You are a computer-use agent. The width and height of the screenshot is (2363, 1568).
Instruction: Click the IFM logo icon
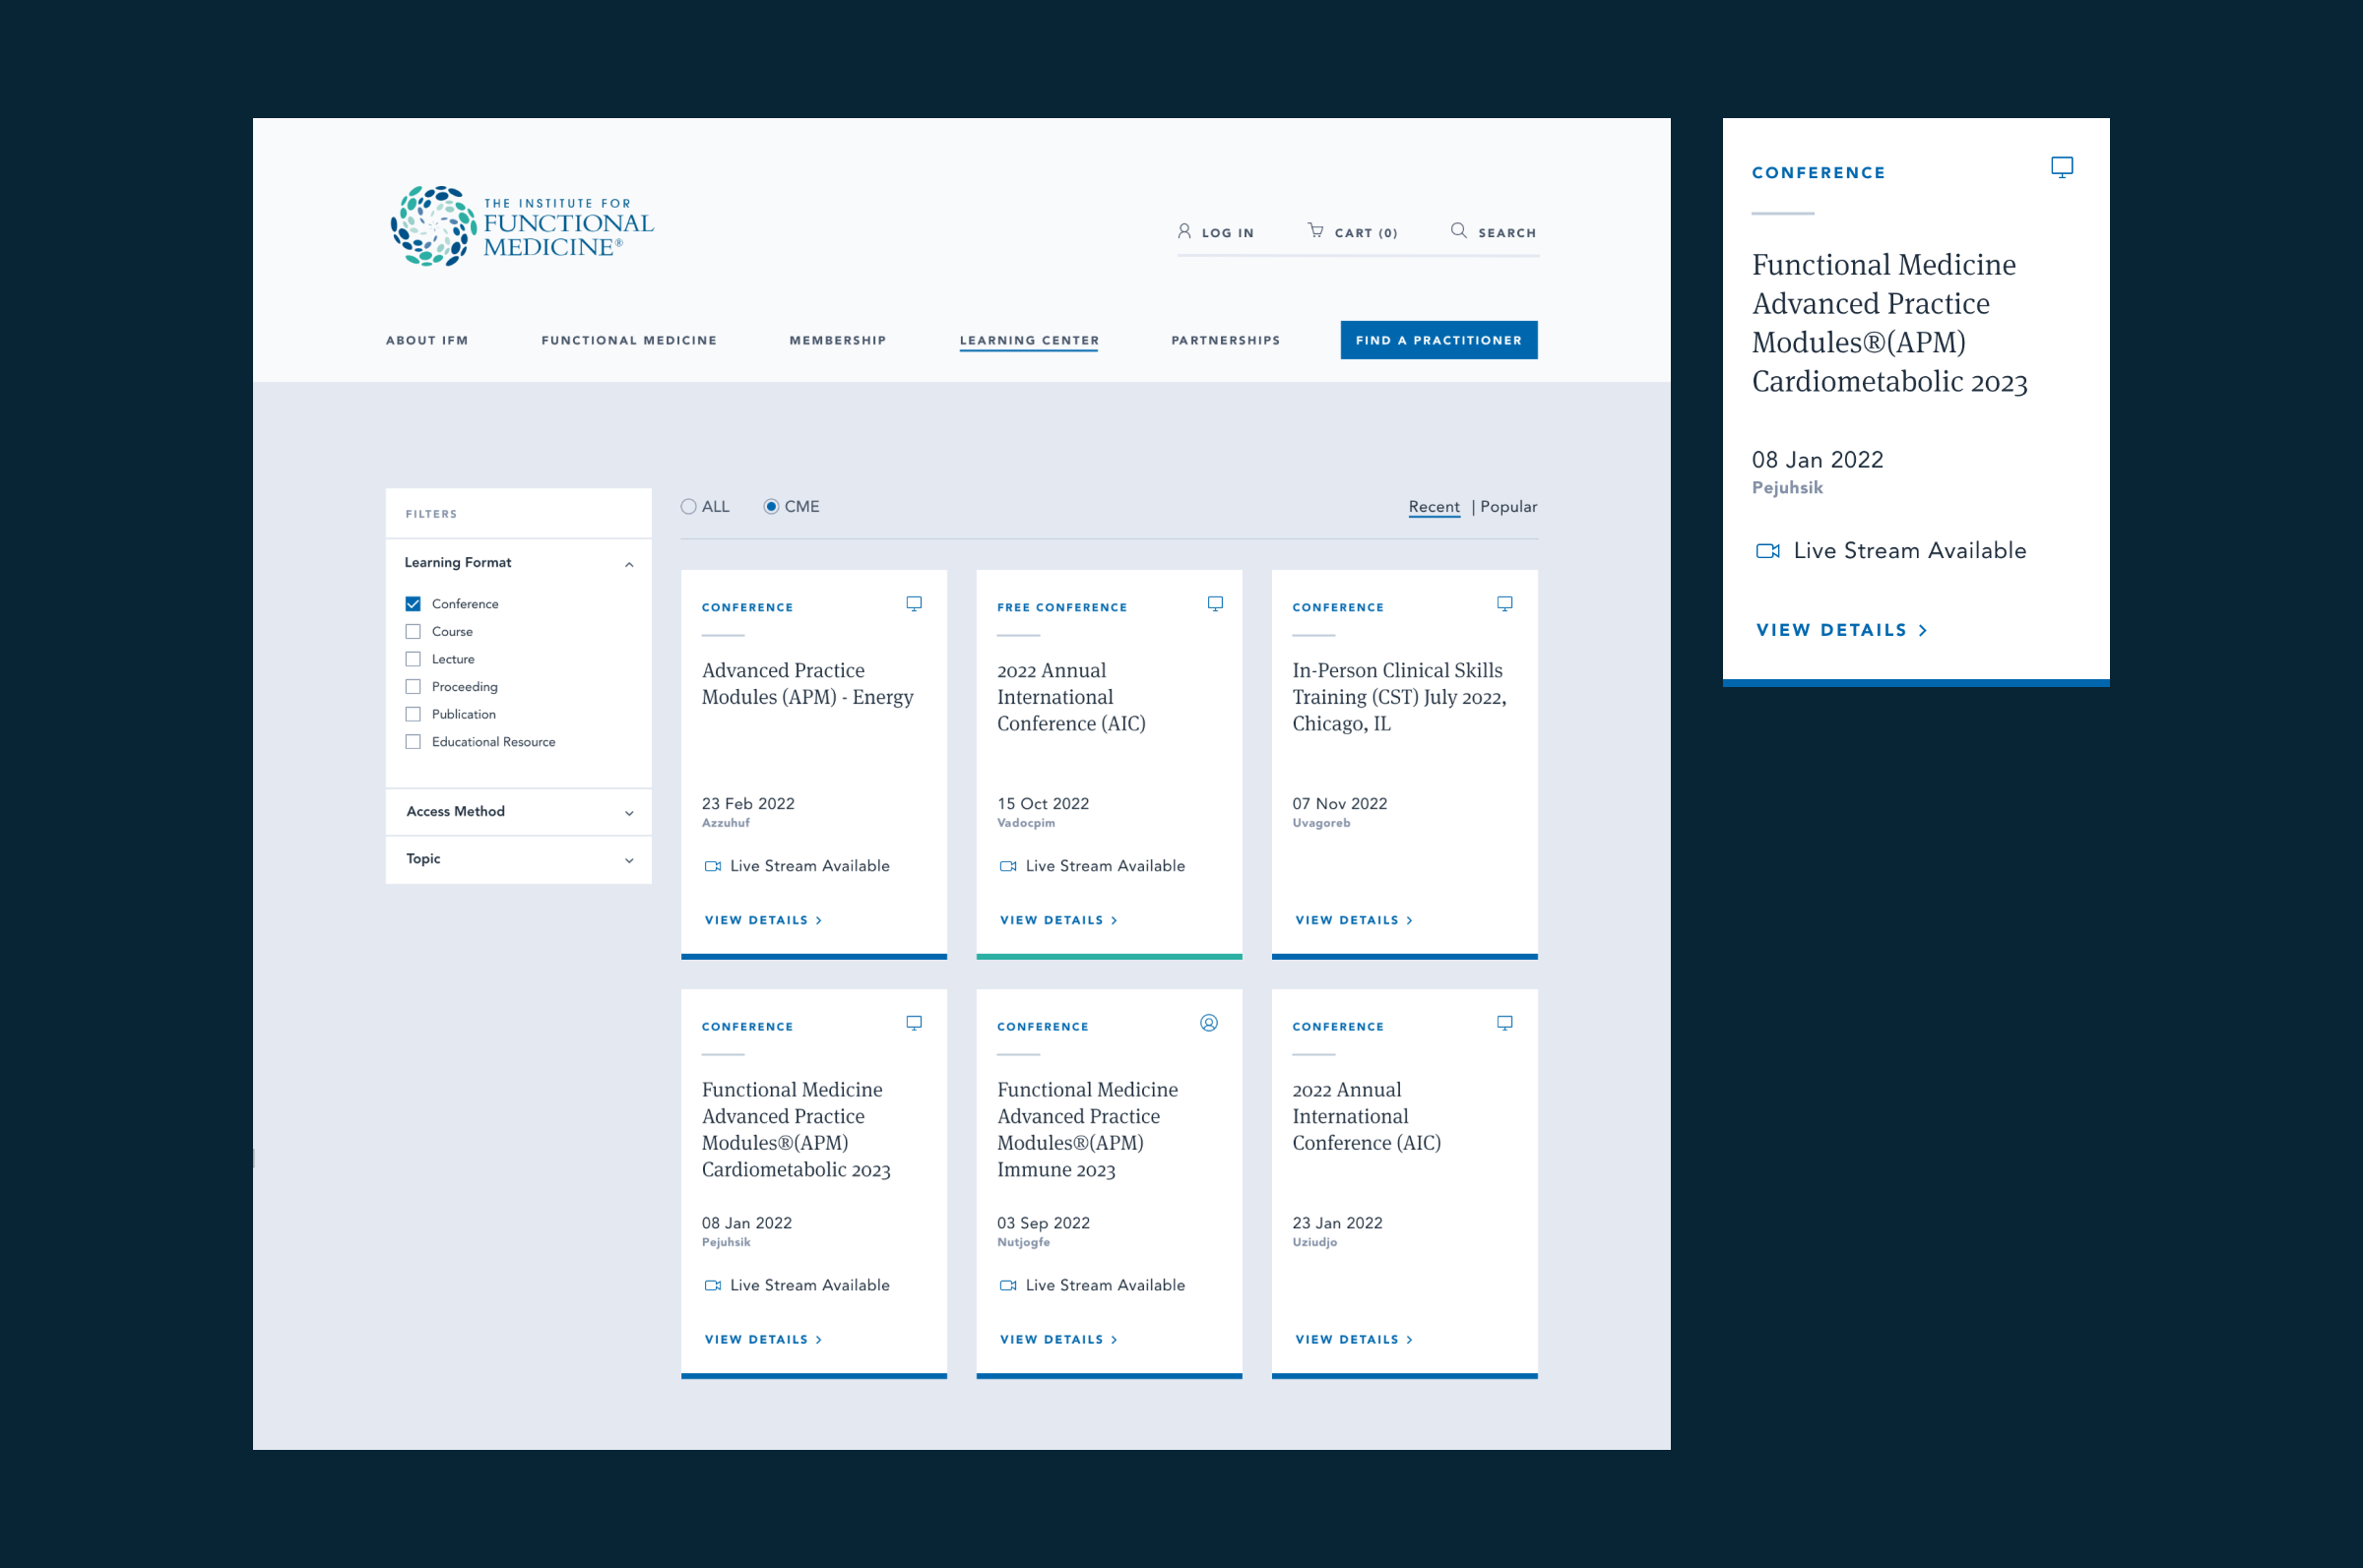pos(433,226)
